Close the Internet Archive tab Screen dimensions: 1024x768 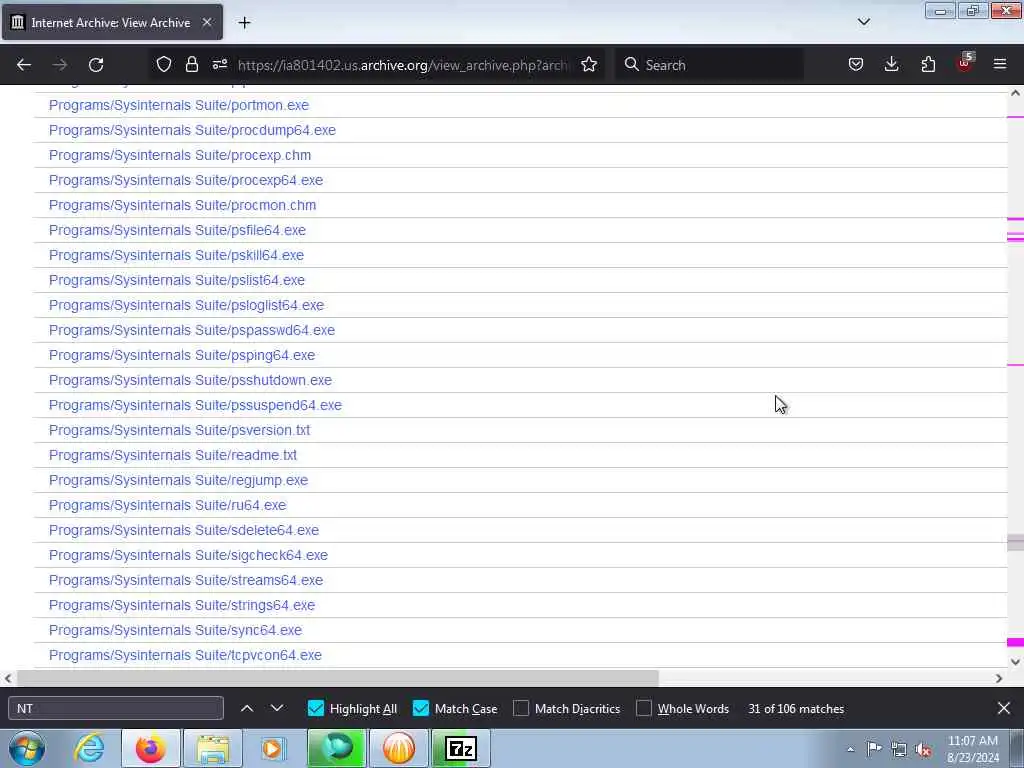coord(207,22)
